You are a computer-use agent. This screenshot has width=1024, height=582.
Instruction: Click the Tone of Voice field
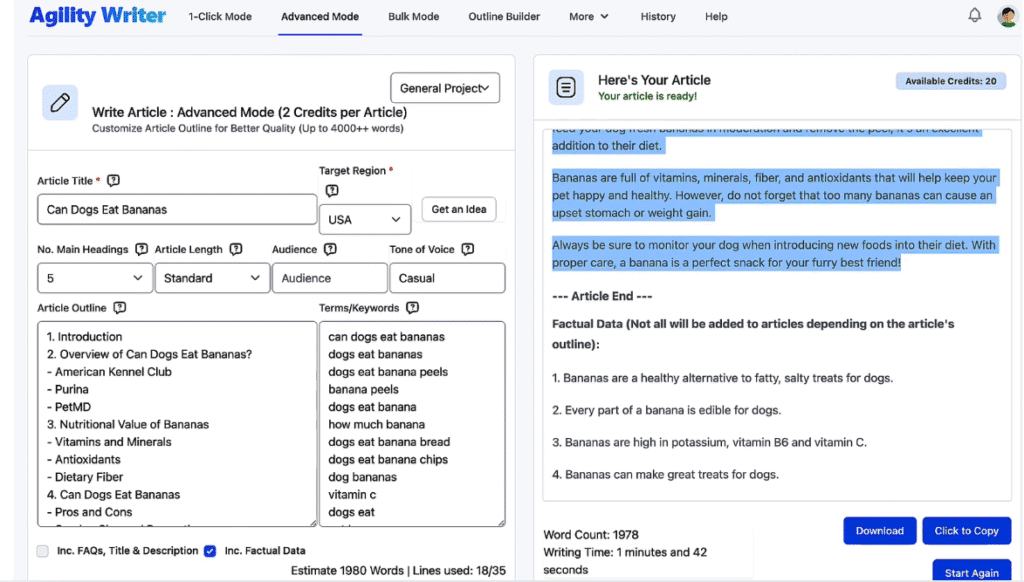(x=447, y=278)
